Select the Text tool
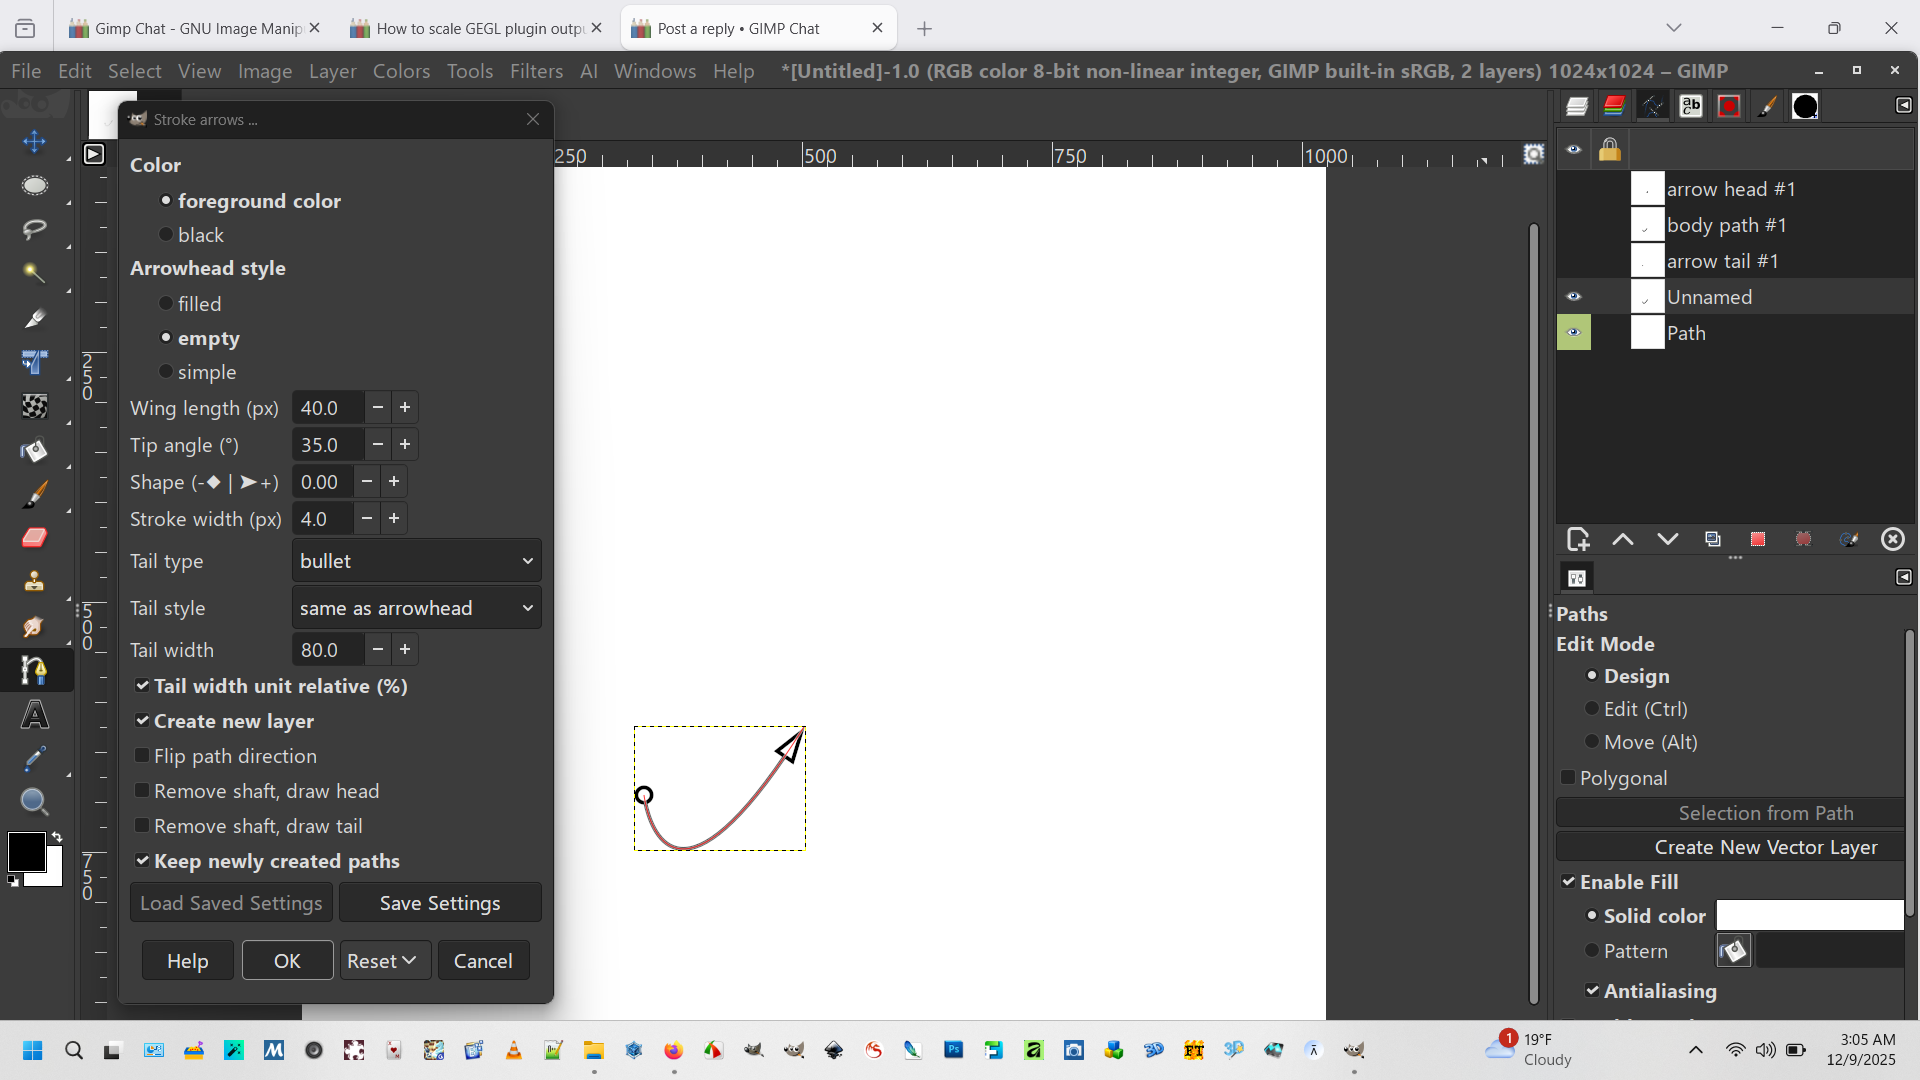Viewport: 1920px width, 1080px height. coord(34,715)
